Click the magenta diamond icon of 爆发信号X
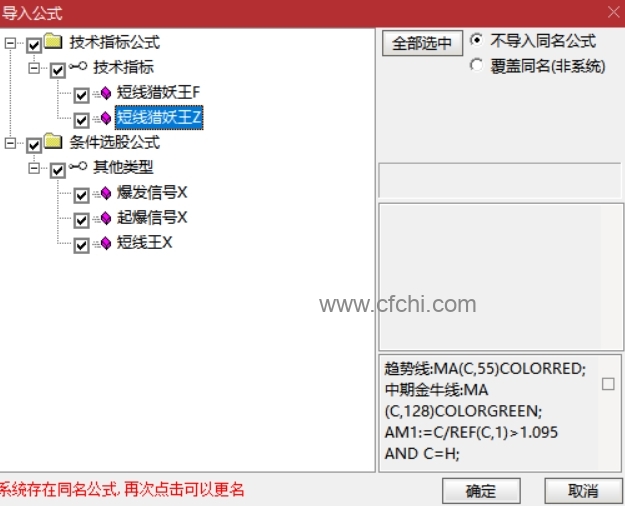 [106, 193]
